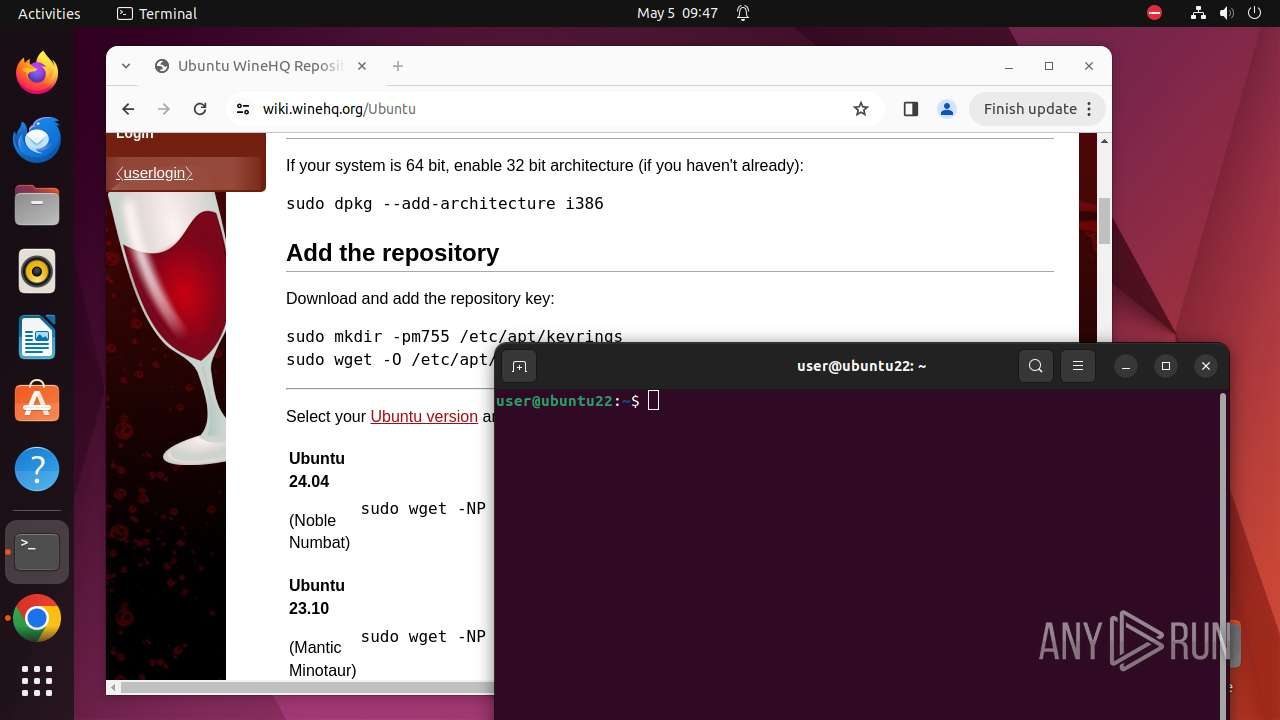Click the userlogin link in sidebar
Viewport: 1280px width, 720px height.
154,173
